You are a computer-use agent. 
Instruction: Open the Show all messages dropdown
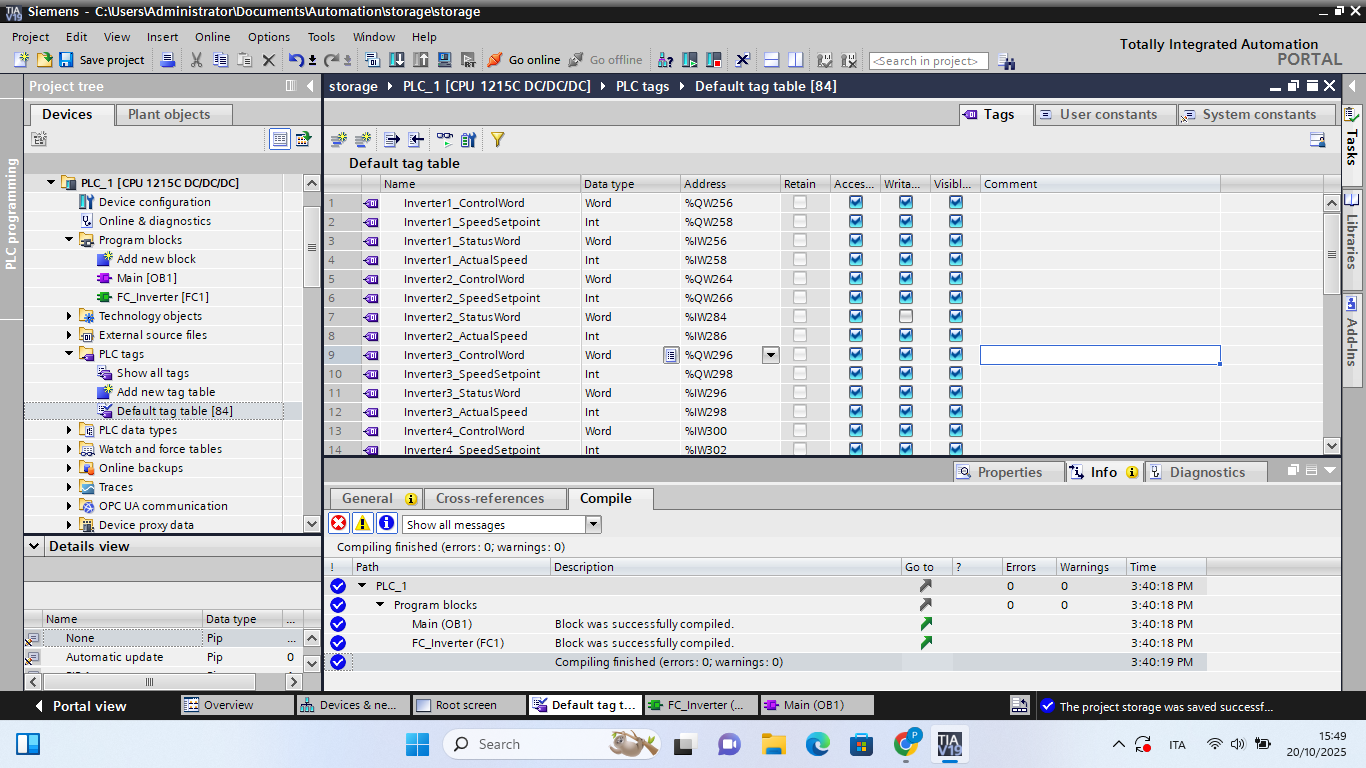[593, 524]
